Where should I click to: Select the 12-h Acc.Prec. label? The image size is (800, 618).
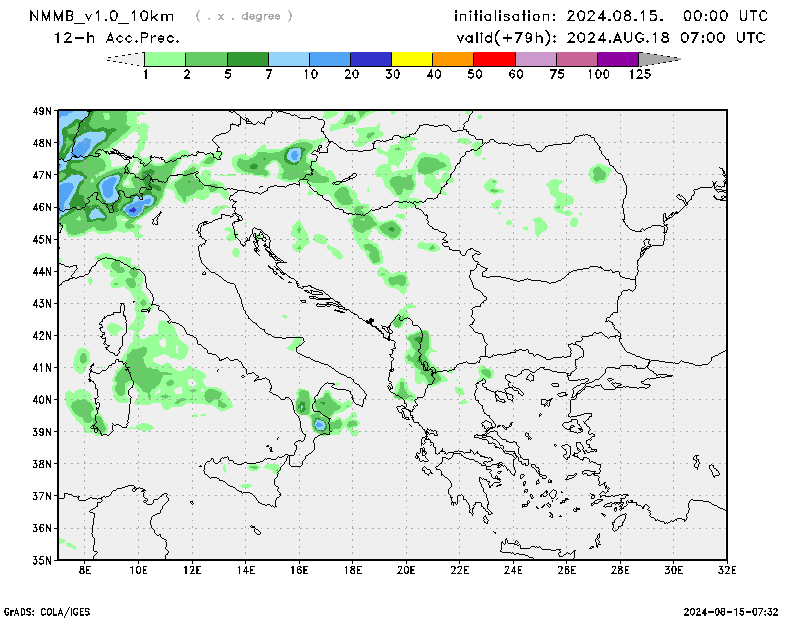tap(117, 38)
